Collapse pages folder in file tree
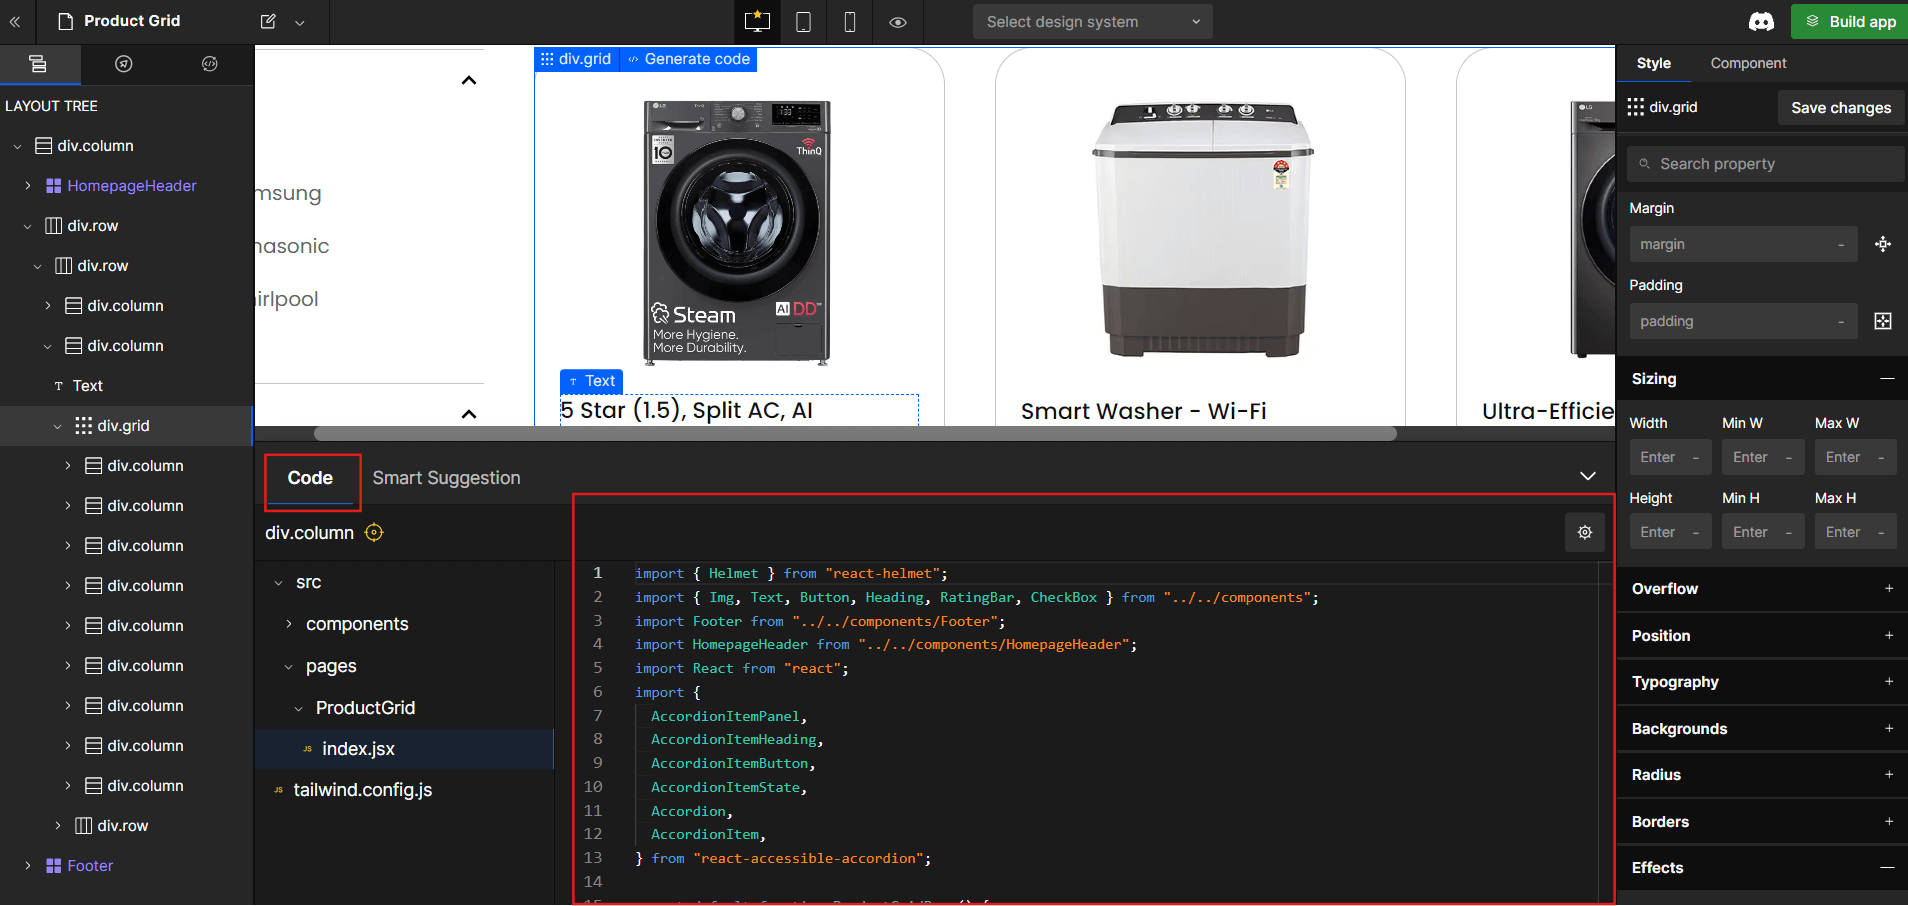This screenshot has width=1908, height=906. tap(289, 667)
